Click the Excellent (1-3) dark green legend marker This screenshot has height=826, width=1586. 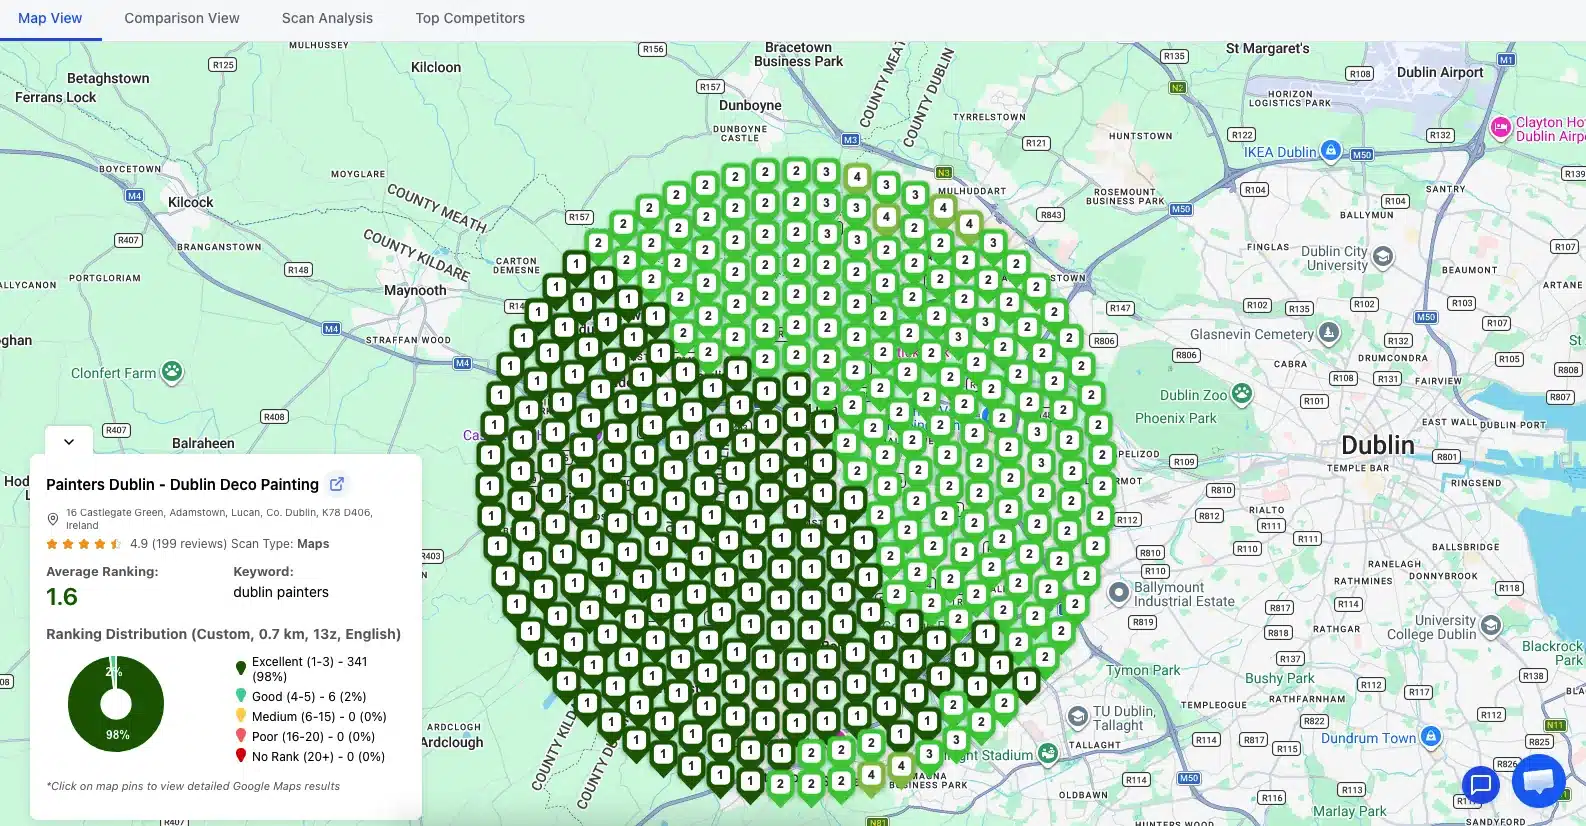click(x=240, y=668)
